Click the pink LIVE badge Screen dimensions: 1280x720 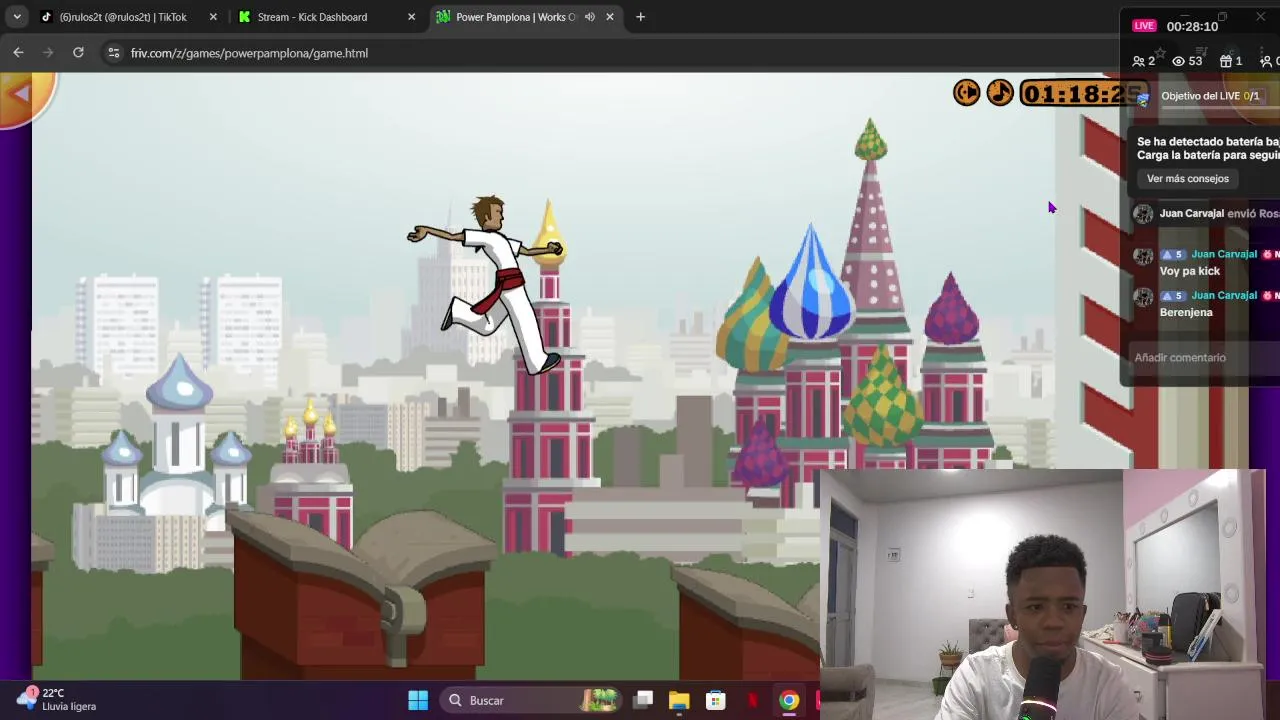(x=1144, y=26)
